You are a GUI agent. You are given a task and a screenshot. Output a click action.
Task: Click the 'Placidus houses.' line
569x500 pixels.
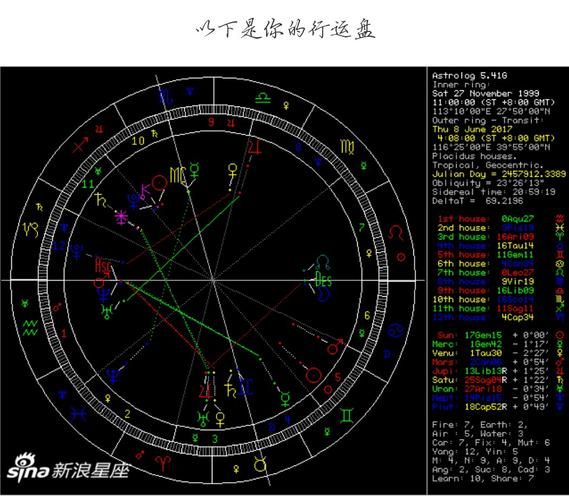(474, 156)
